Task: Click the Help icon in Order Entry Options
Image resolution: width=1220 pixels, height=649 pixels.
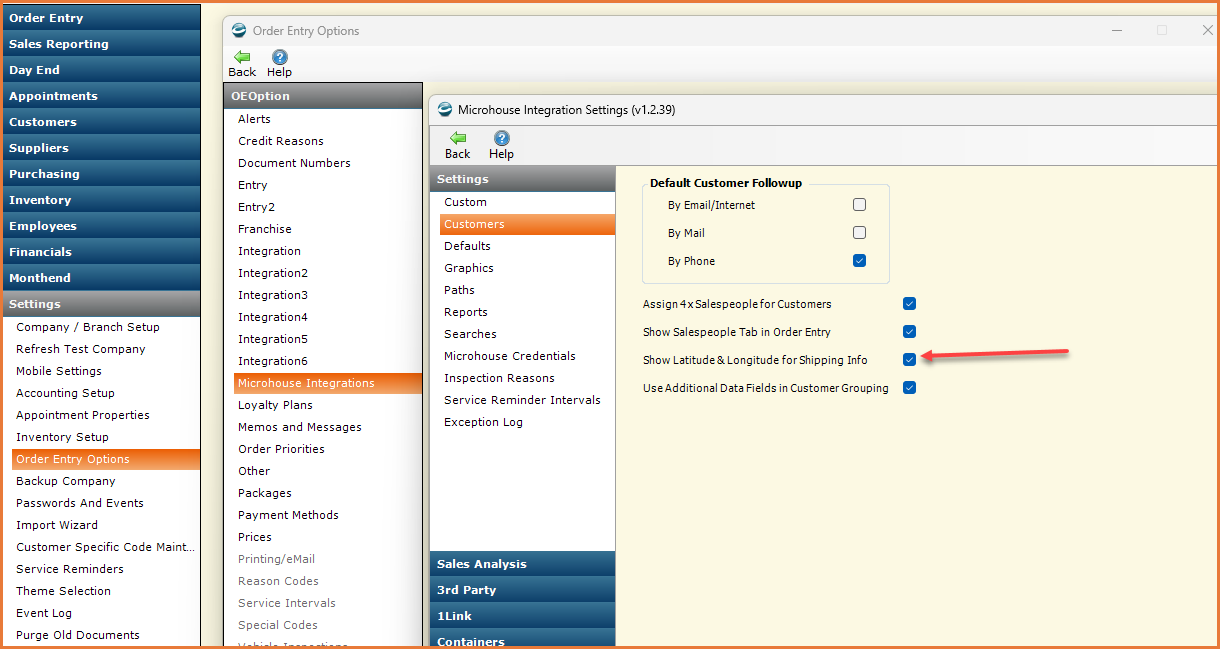Action: (280, 57)
